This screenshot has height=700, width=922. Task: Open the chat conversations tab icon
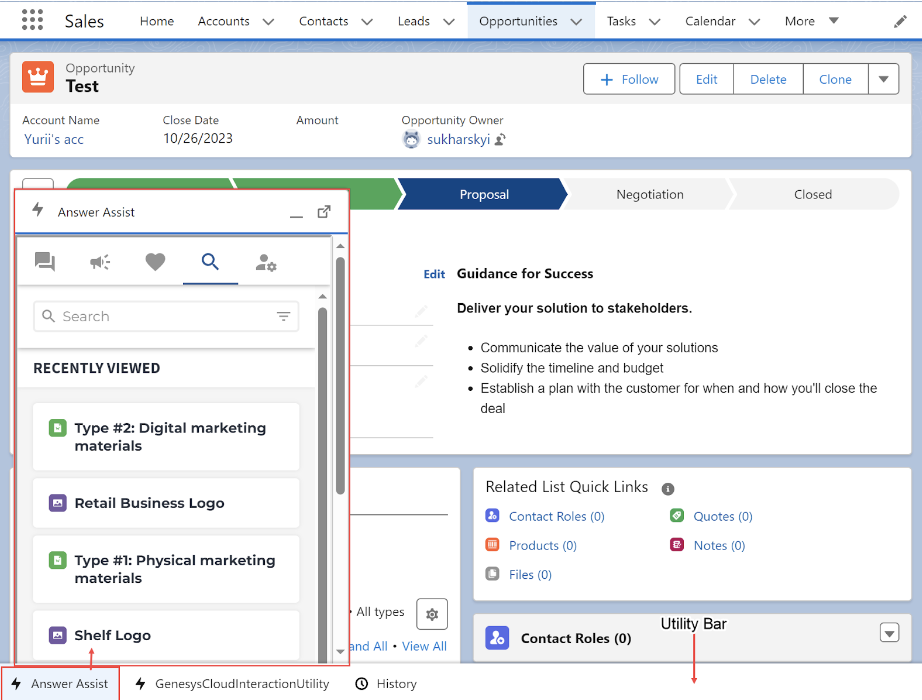point(45,261)
